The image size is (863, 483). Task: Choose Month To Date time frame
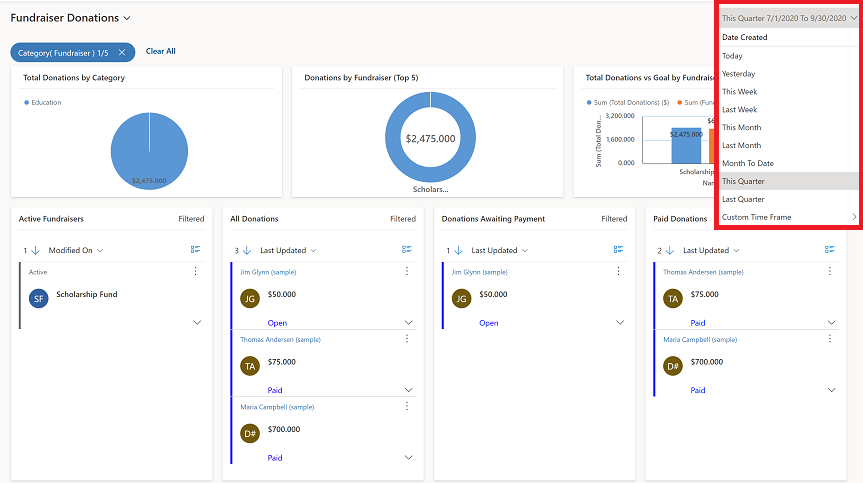[747, 163]
